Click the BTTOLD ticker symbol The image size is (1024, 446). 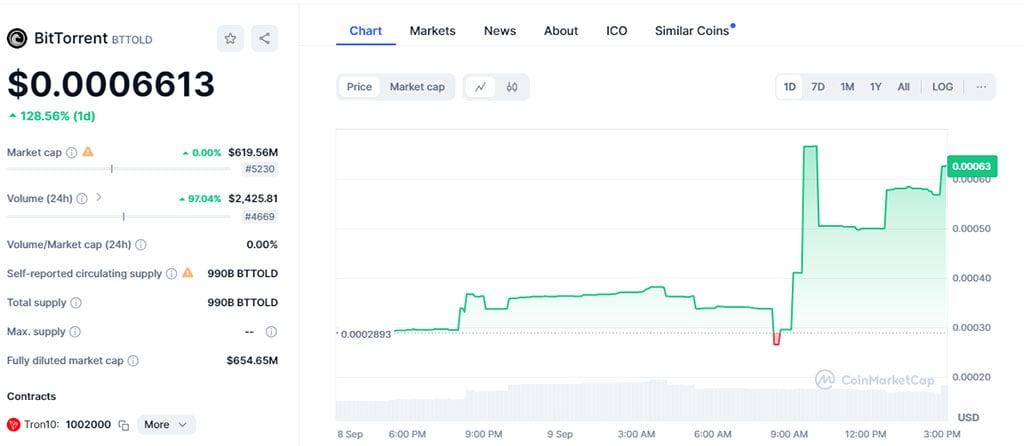[x=132, y=40]
